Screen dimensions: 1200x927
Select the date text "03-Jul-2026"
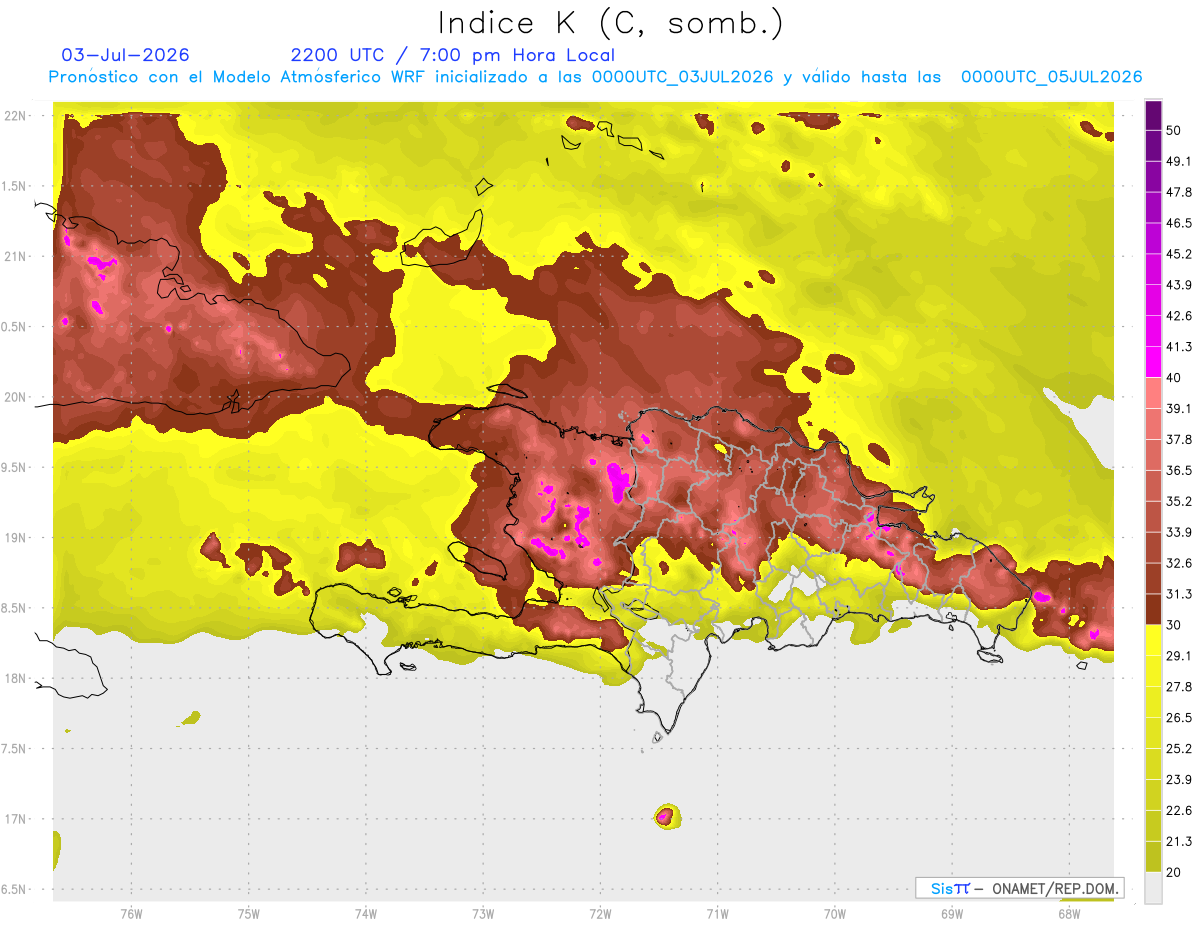[x=125, y=55]
